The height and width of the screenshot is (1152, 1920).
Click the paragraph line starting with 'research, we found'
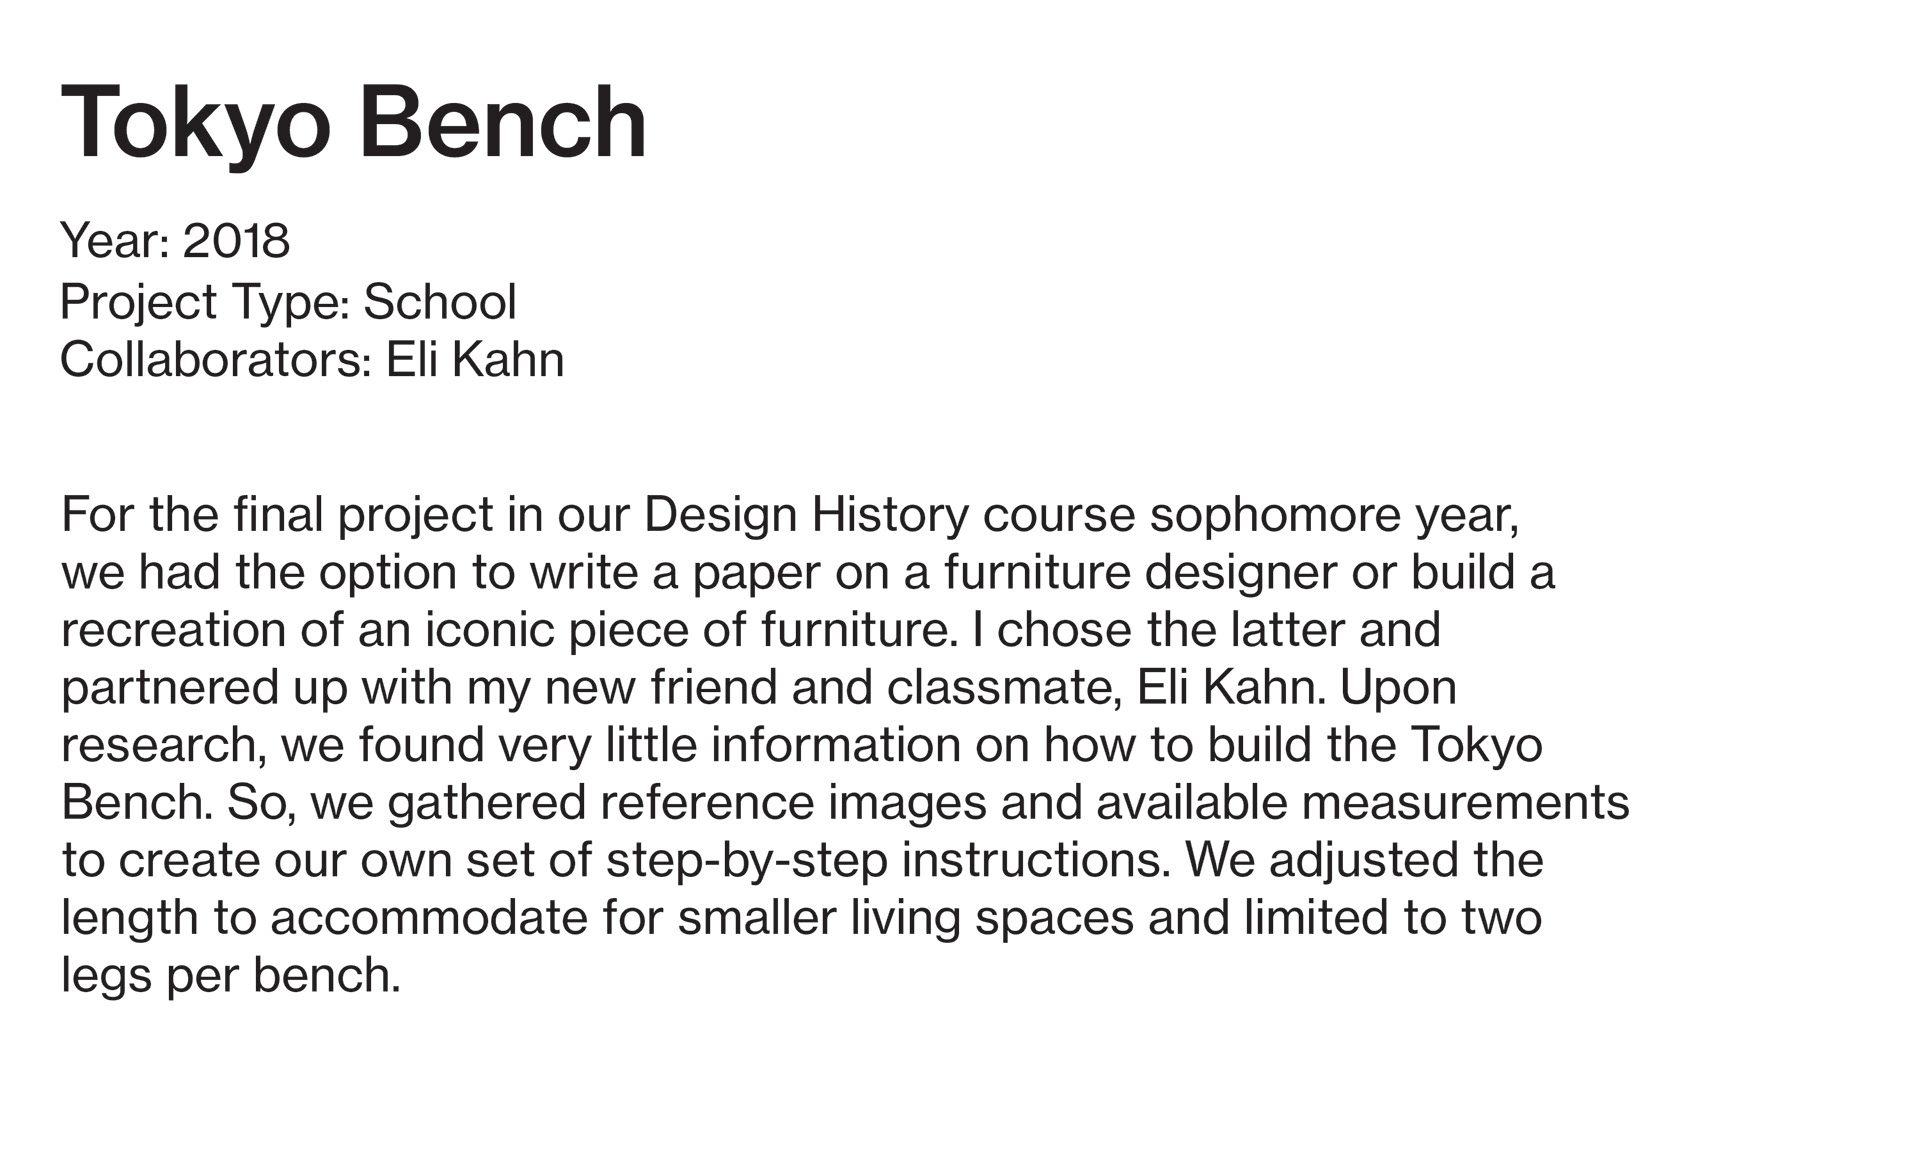pyautogui.click(x=802, y=745)
